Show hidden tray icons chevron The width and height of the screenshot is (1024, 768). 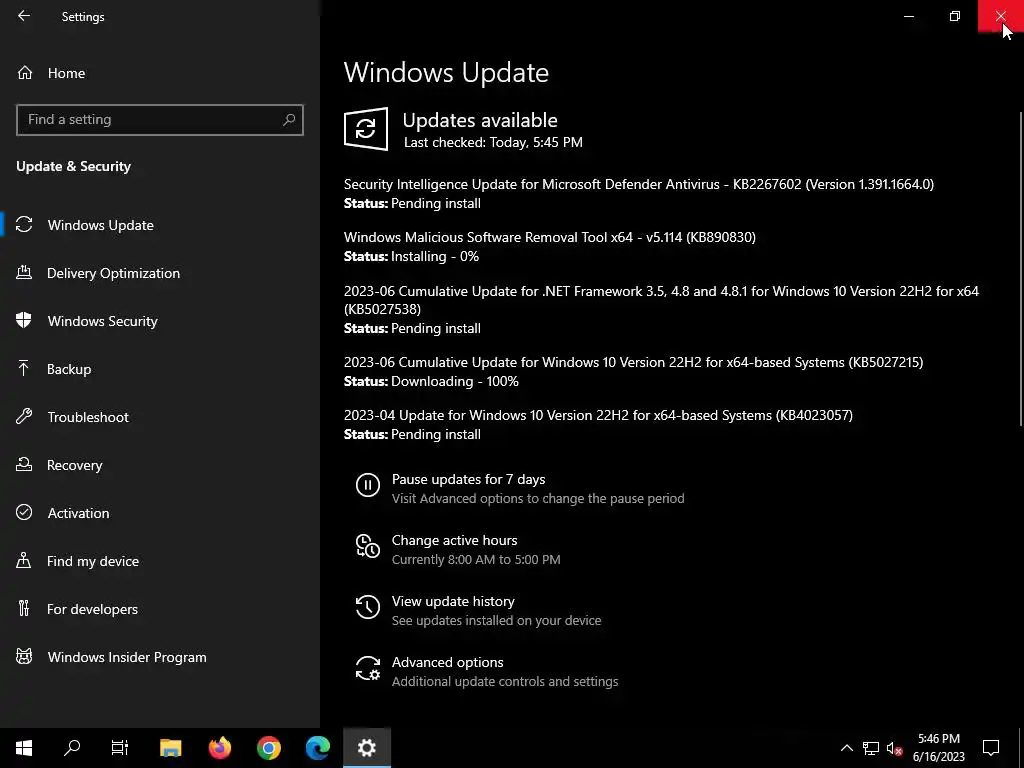pyautogui.click(x=846, y=748)
